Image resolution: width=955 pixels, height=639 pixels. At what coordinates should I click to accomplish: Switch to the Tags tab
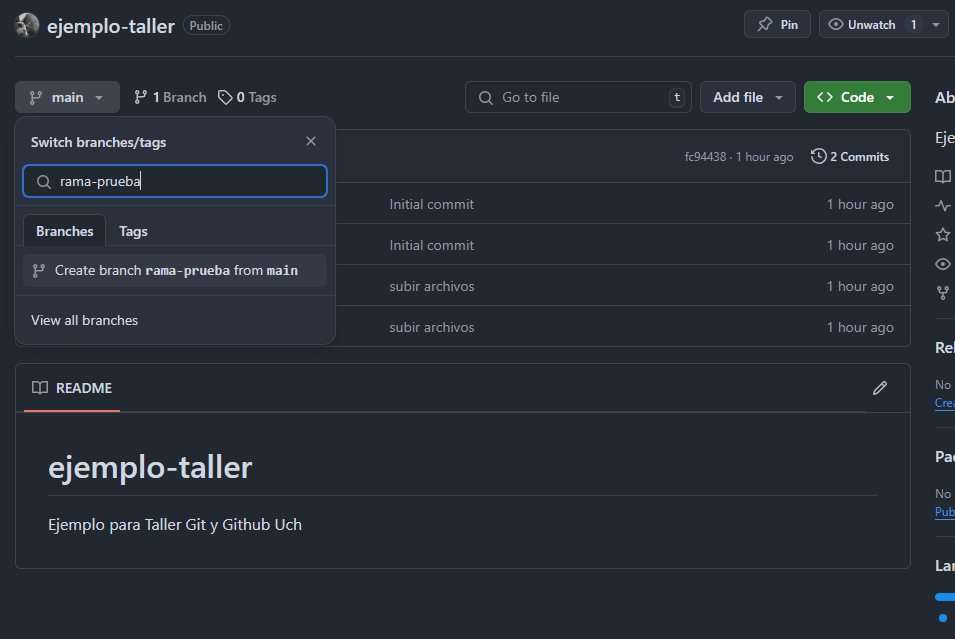133,231
